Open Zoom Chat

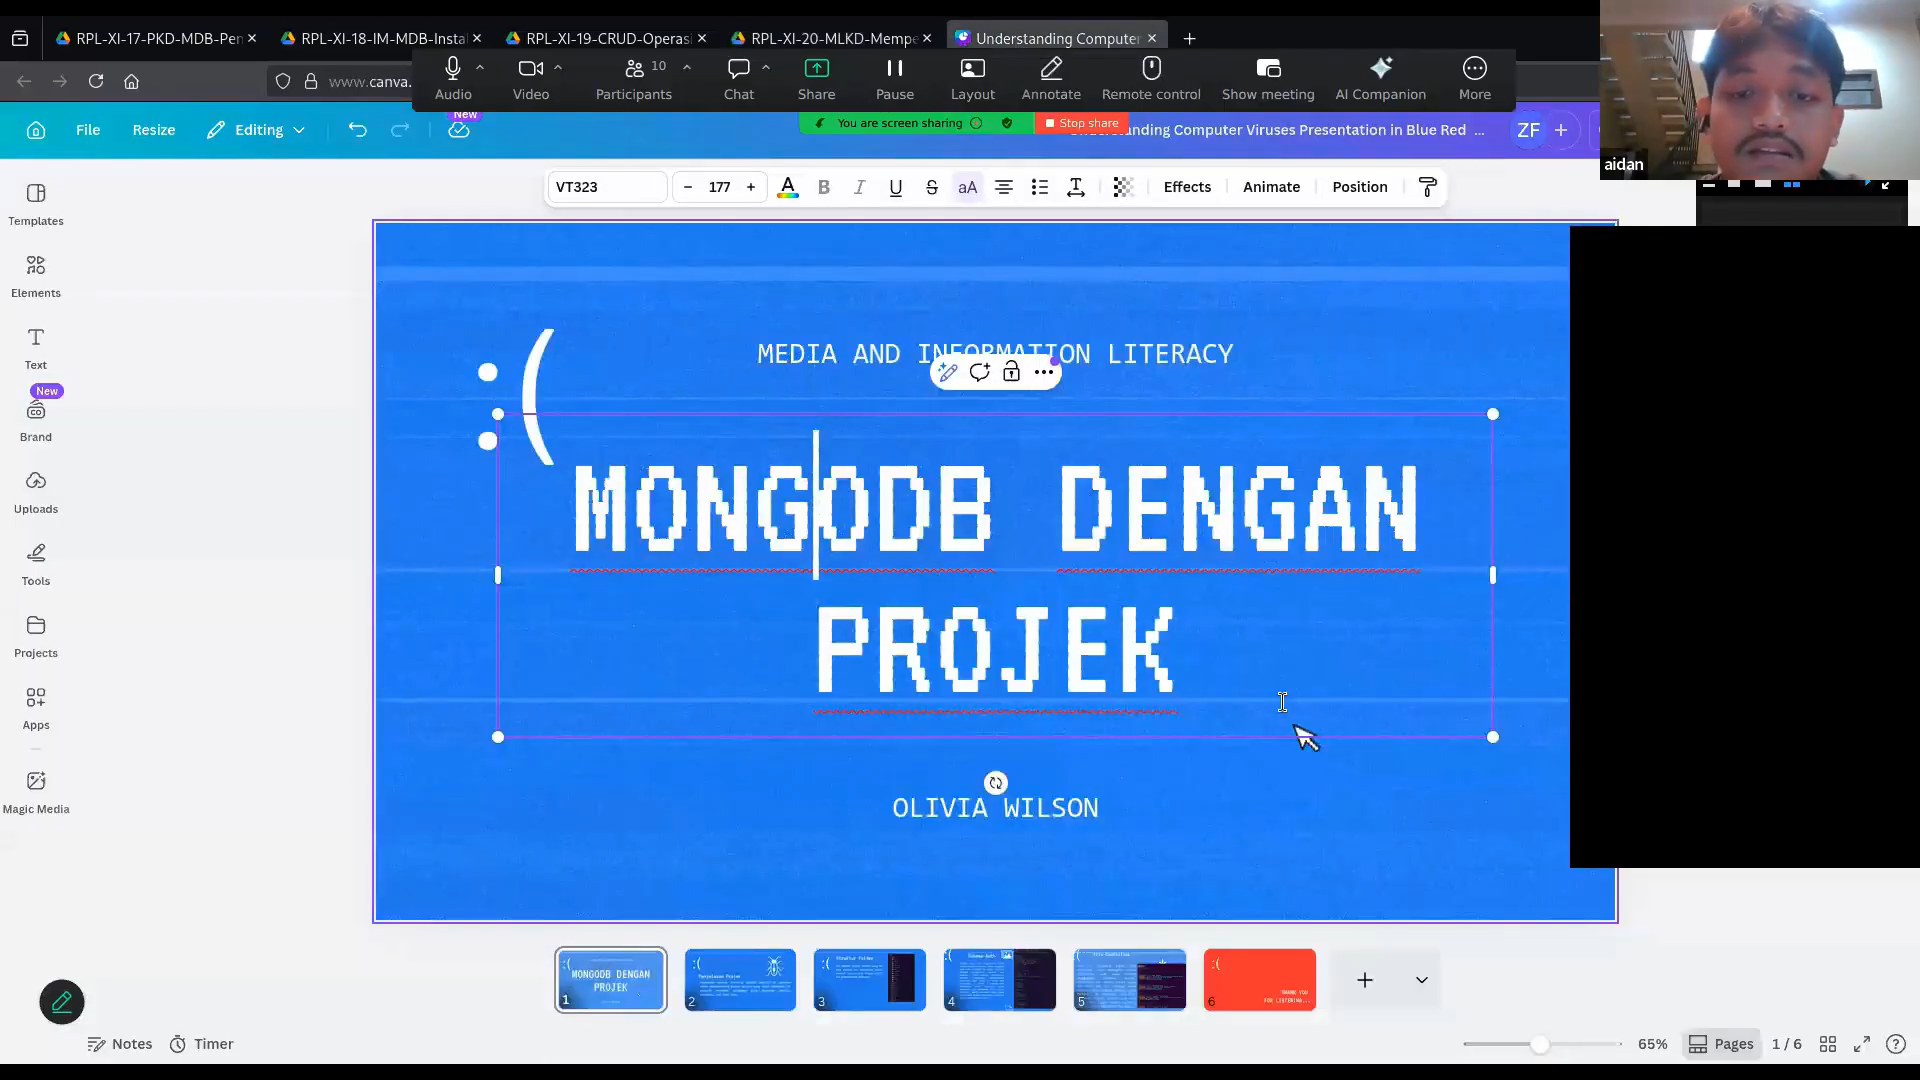[x=738, y=78]
